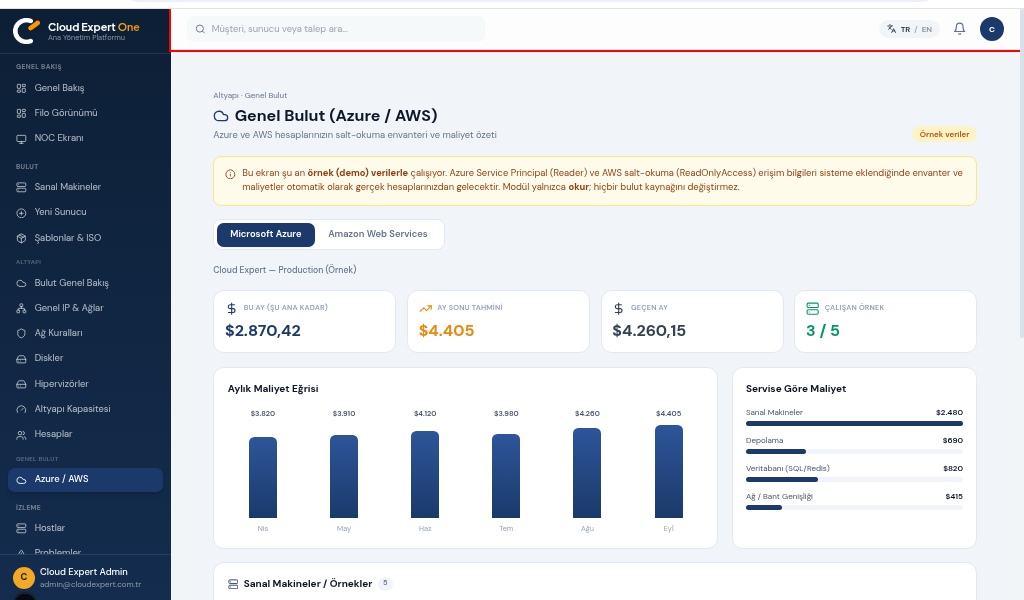Image resolution: width=1024 pixels, height=600 pixels.
Task: Click server icon on Çalışan Örnek card
Action: click(812, 308)
